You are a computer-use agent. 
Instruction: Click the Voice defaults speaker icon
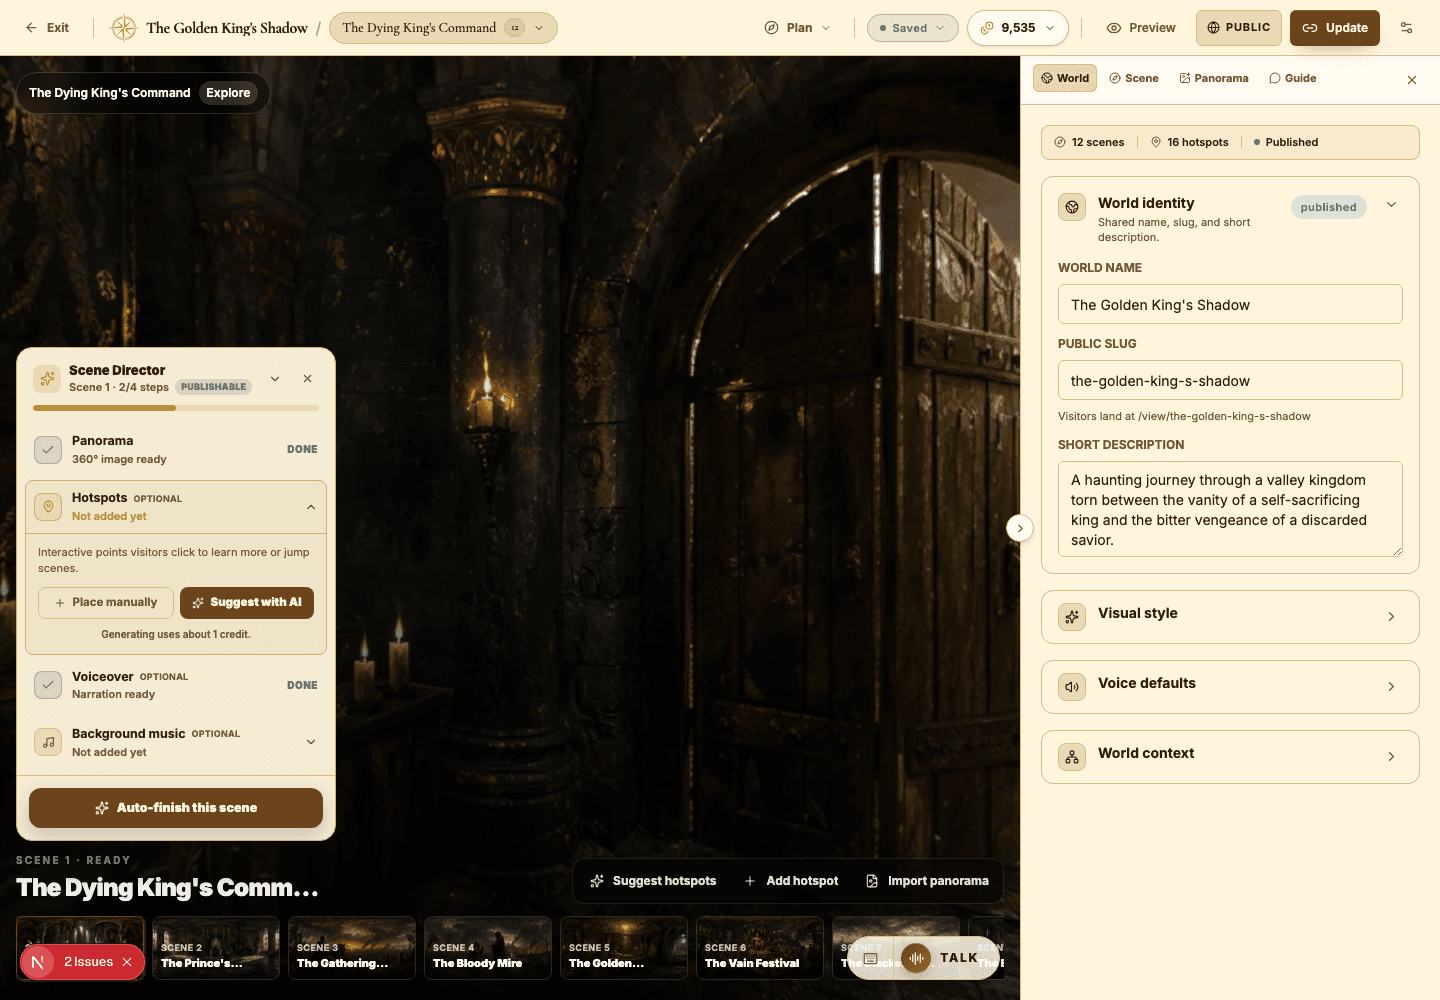[x=1072, y=687]
